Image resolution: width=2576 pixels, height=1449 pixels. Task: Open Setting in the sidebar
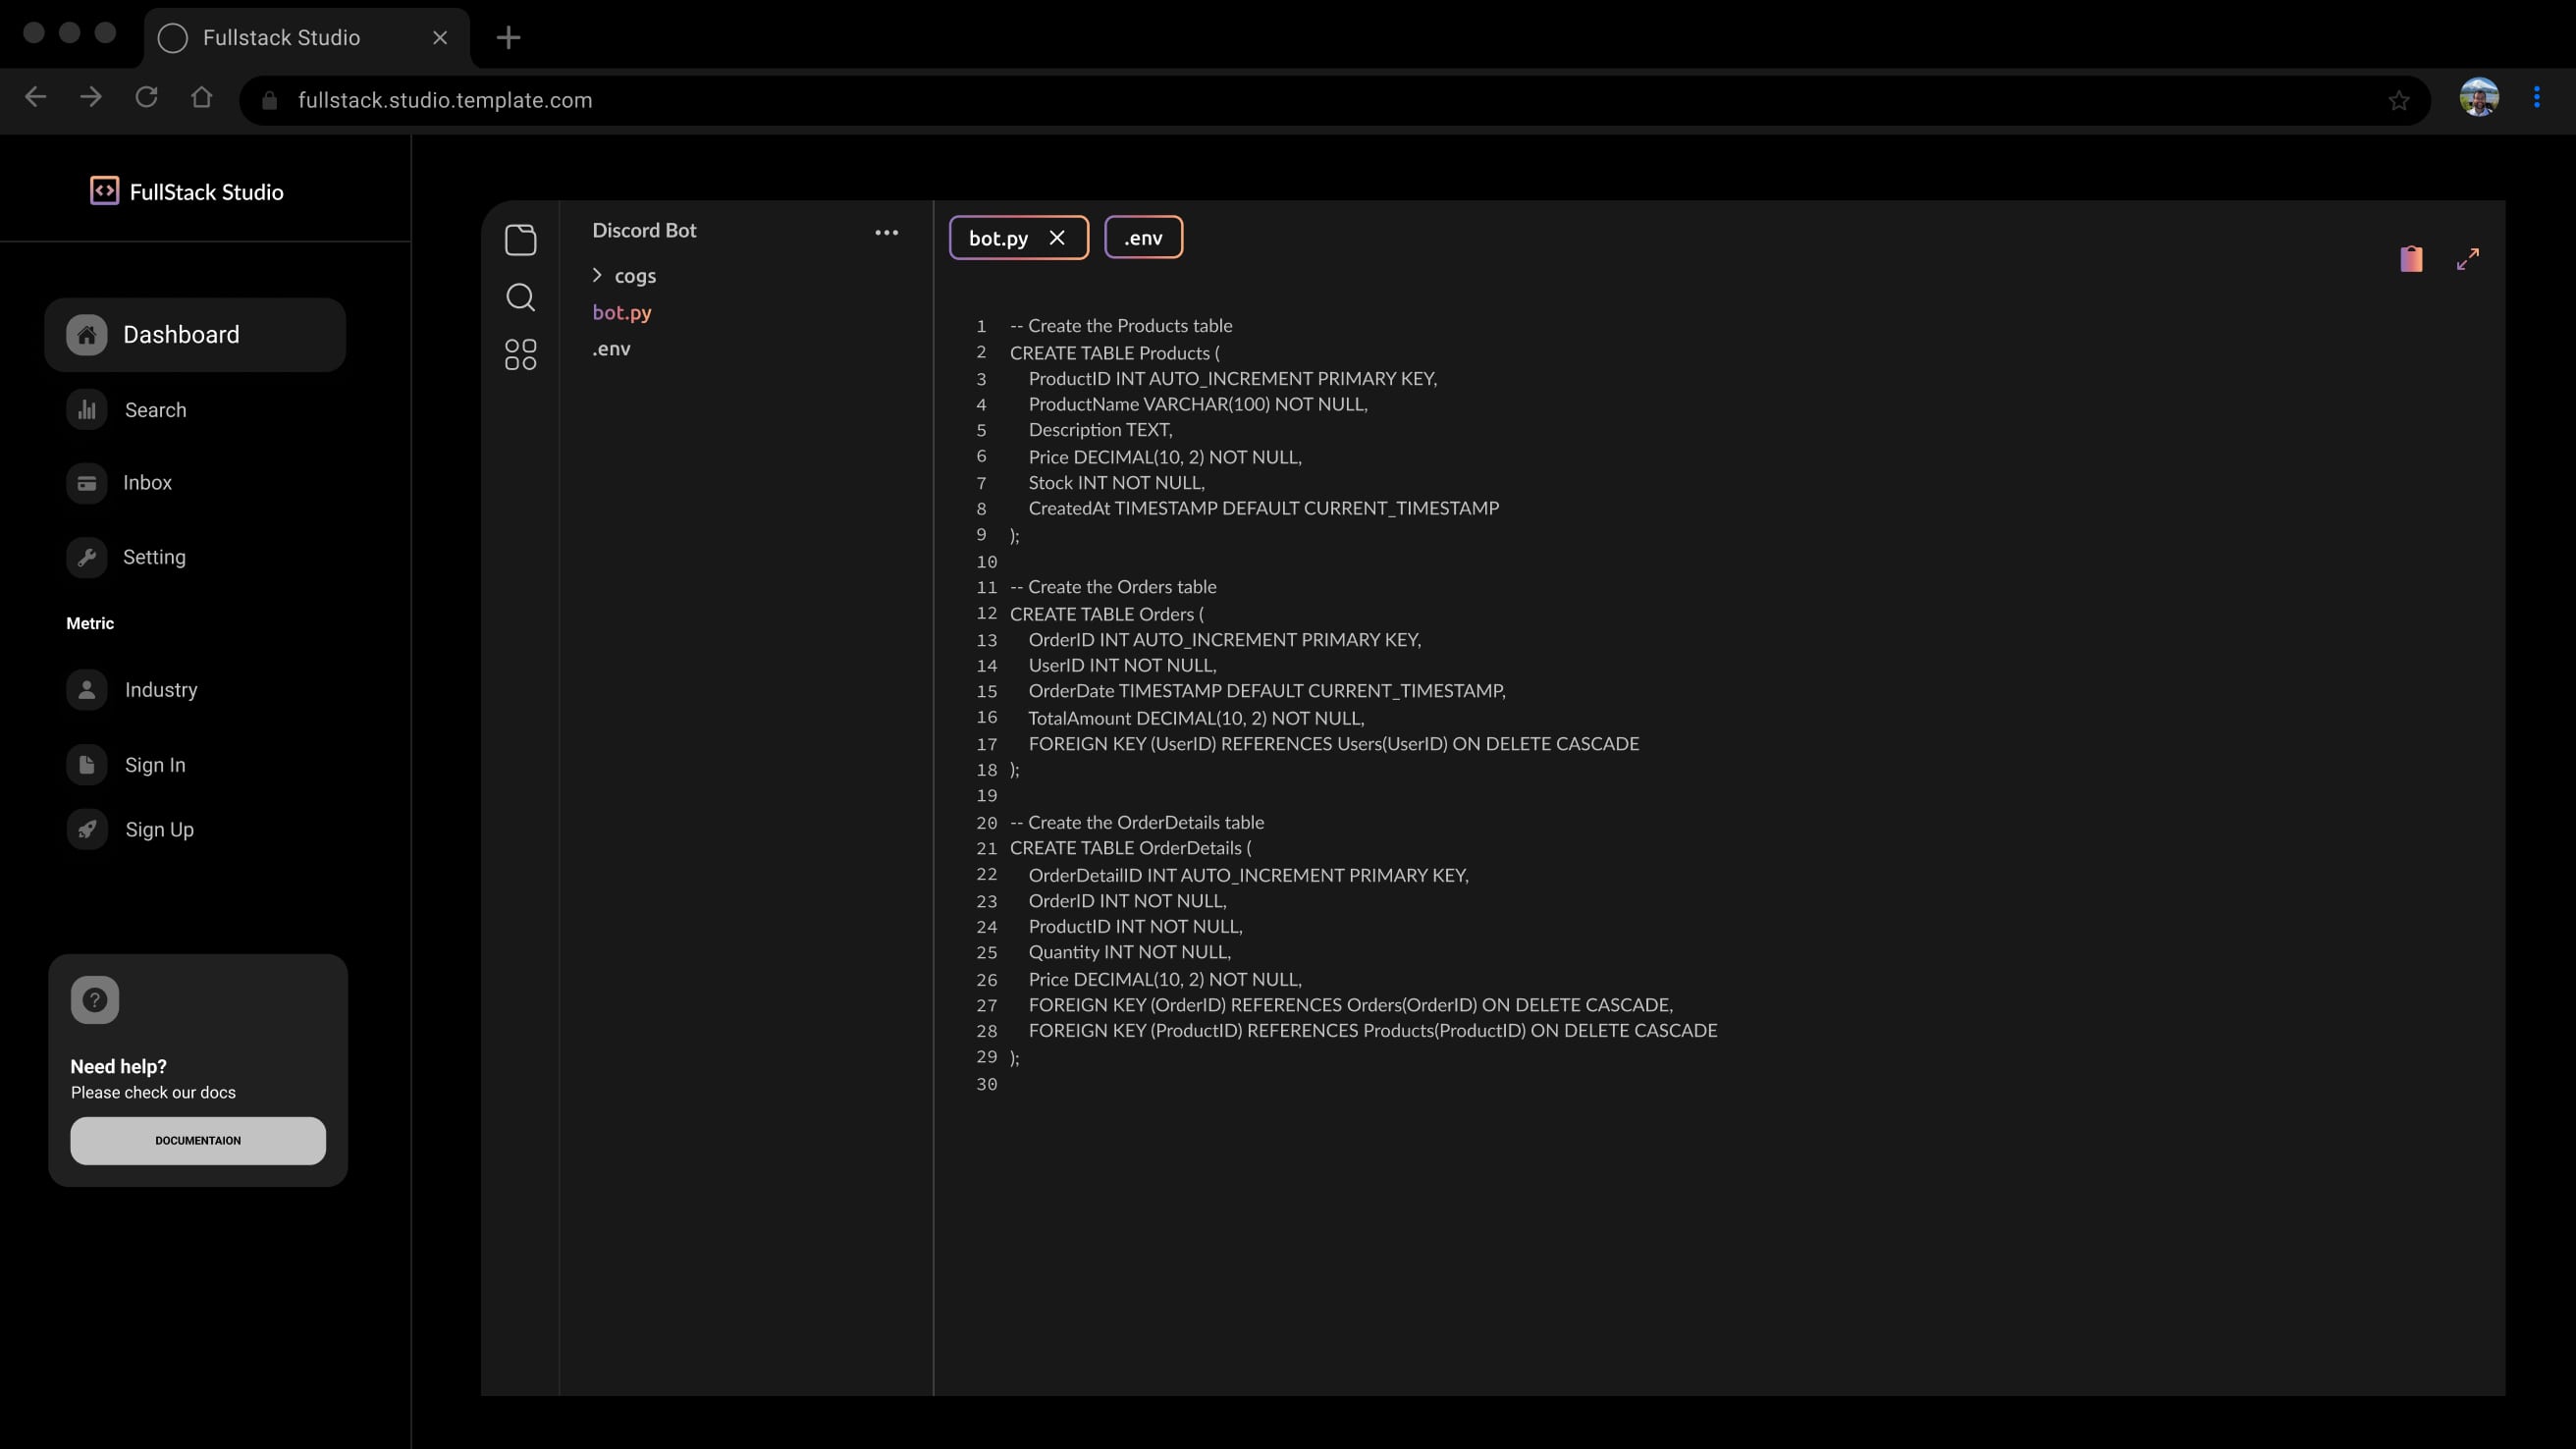point(153,557)
